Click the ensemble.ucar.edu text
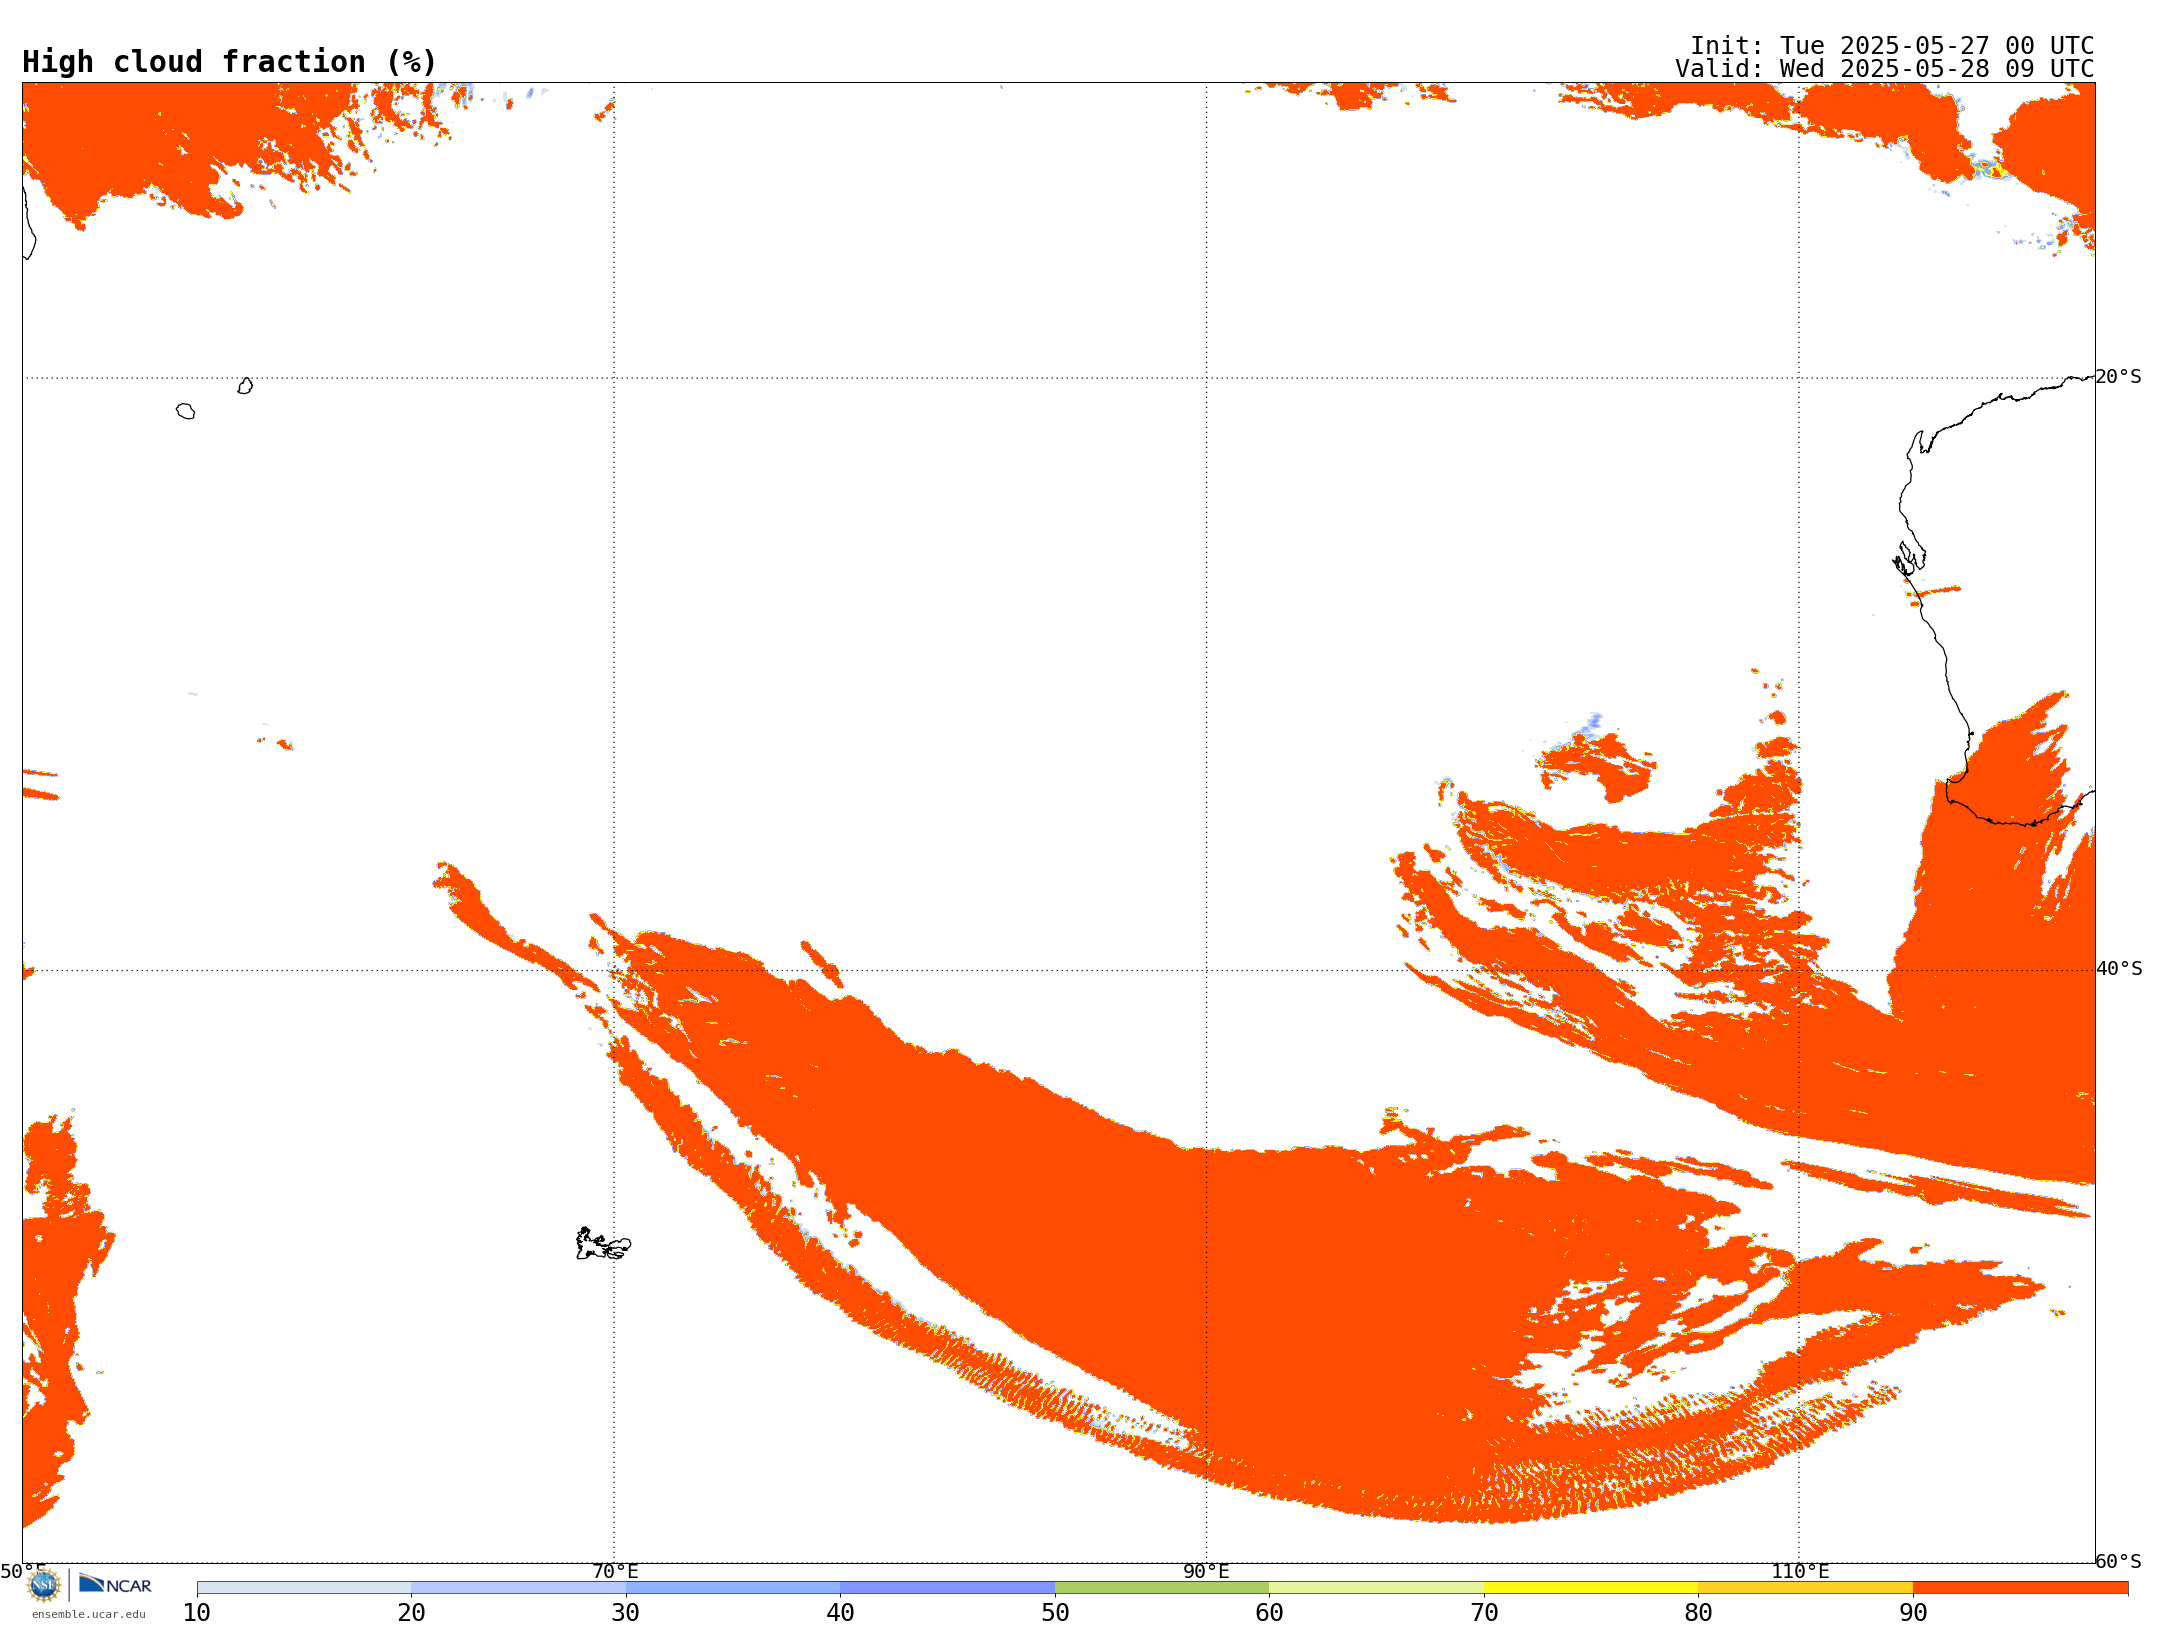The height and width of the screenshot is (1626, 2160). coord(88,1614)
